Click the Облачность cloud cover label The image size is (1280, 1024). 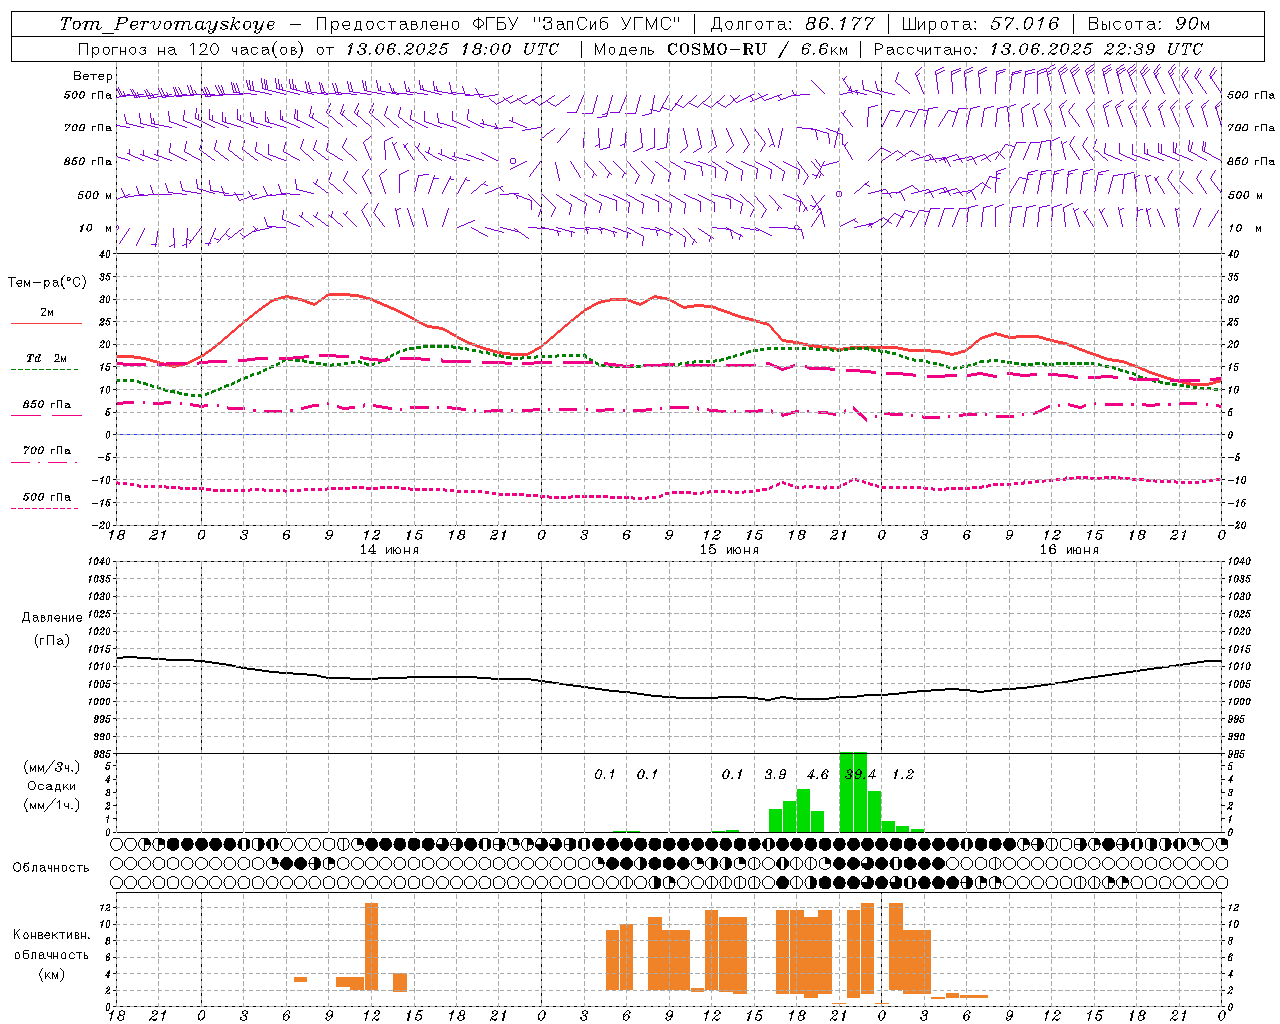51,868
